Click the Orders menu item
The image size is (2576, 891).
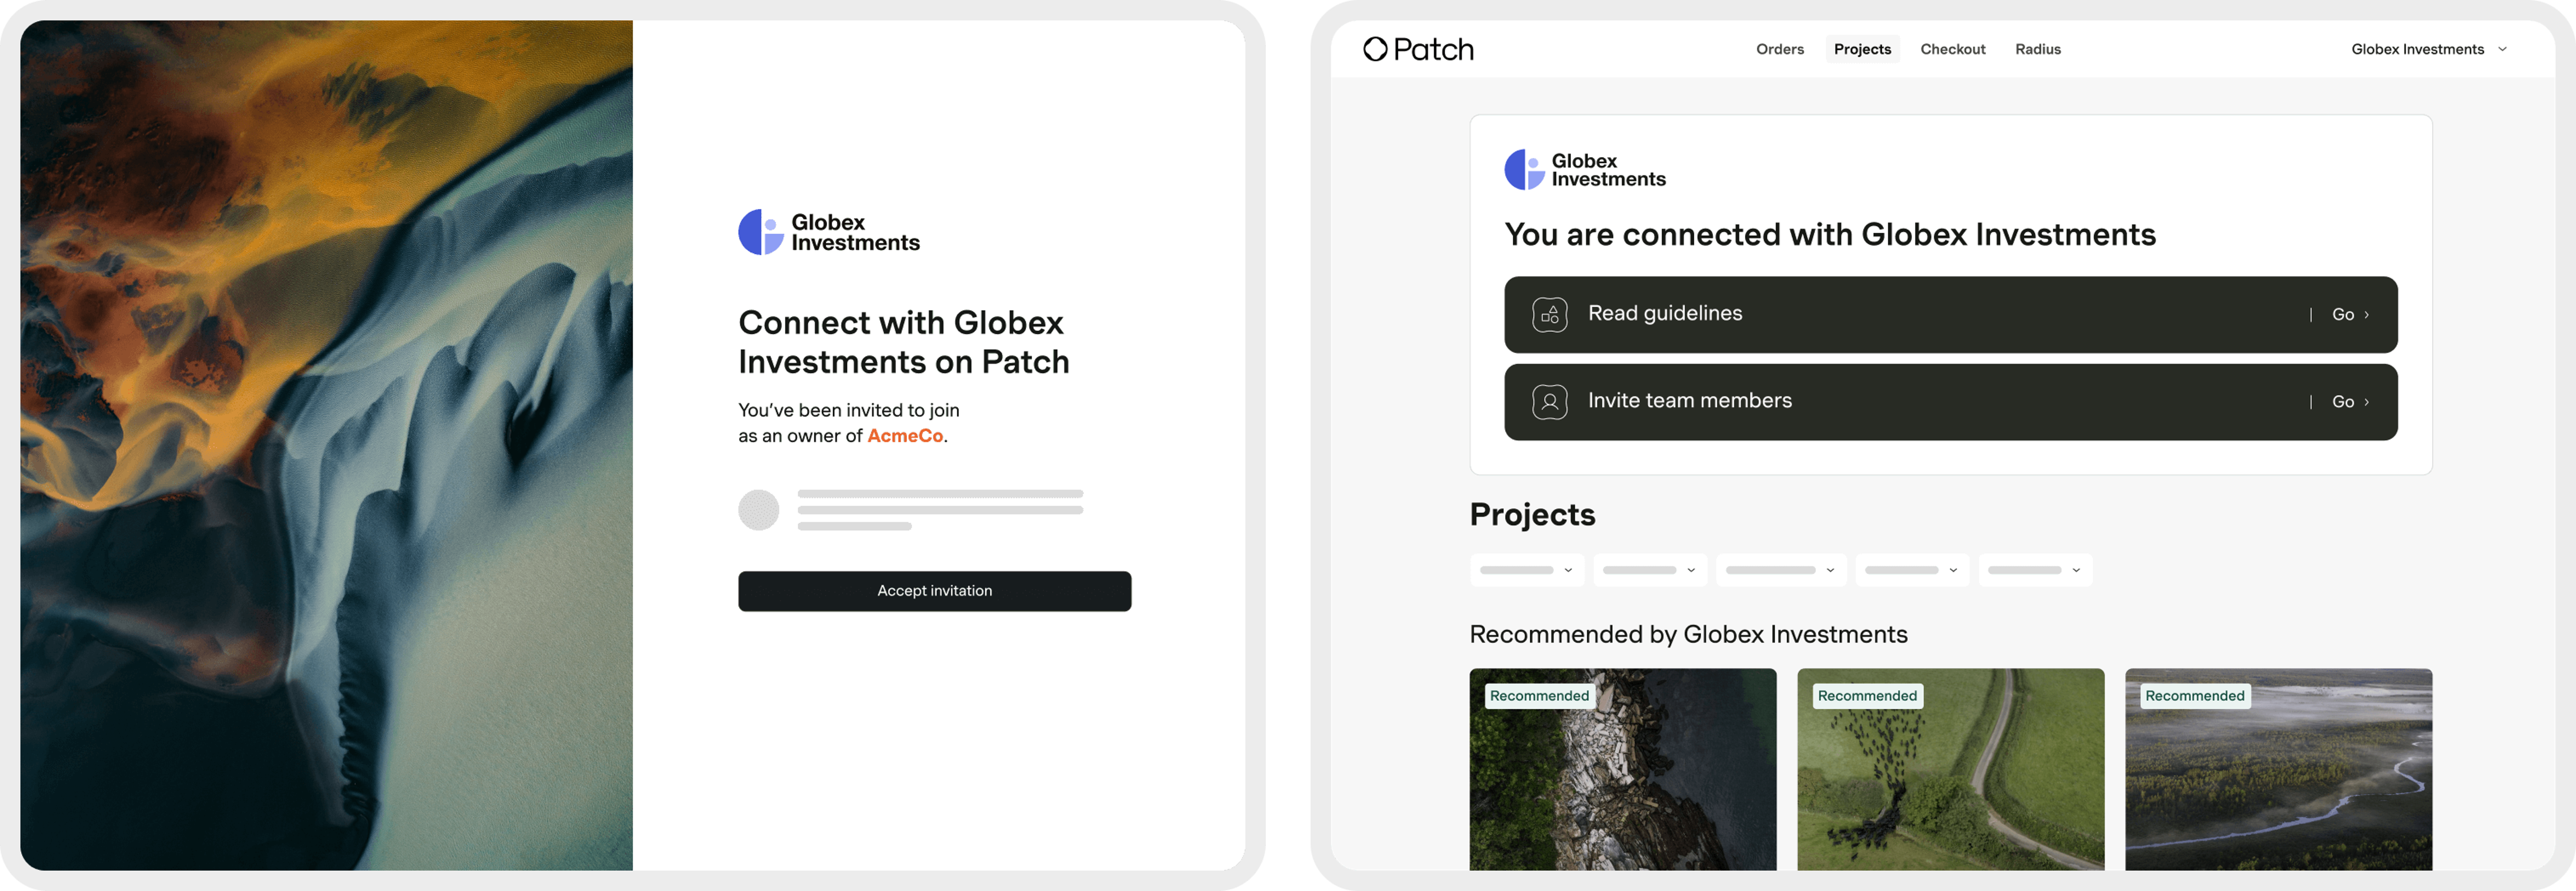1779,48
